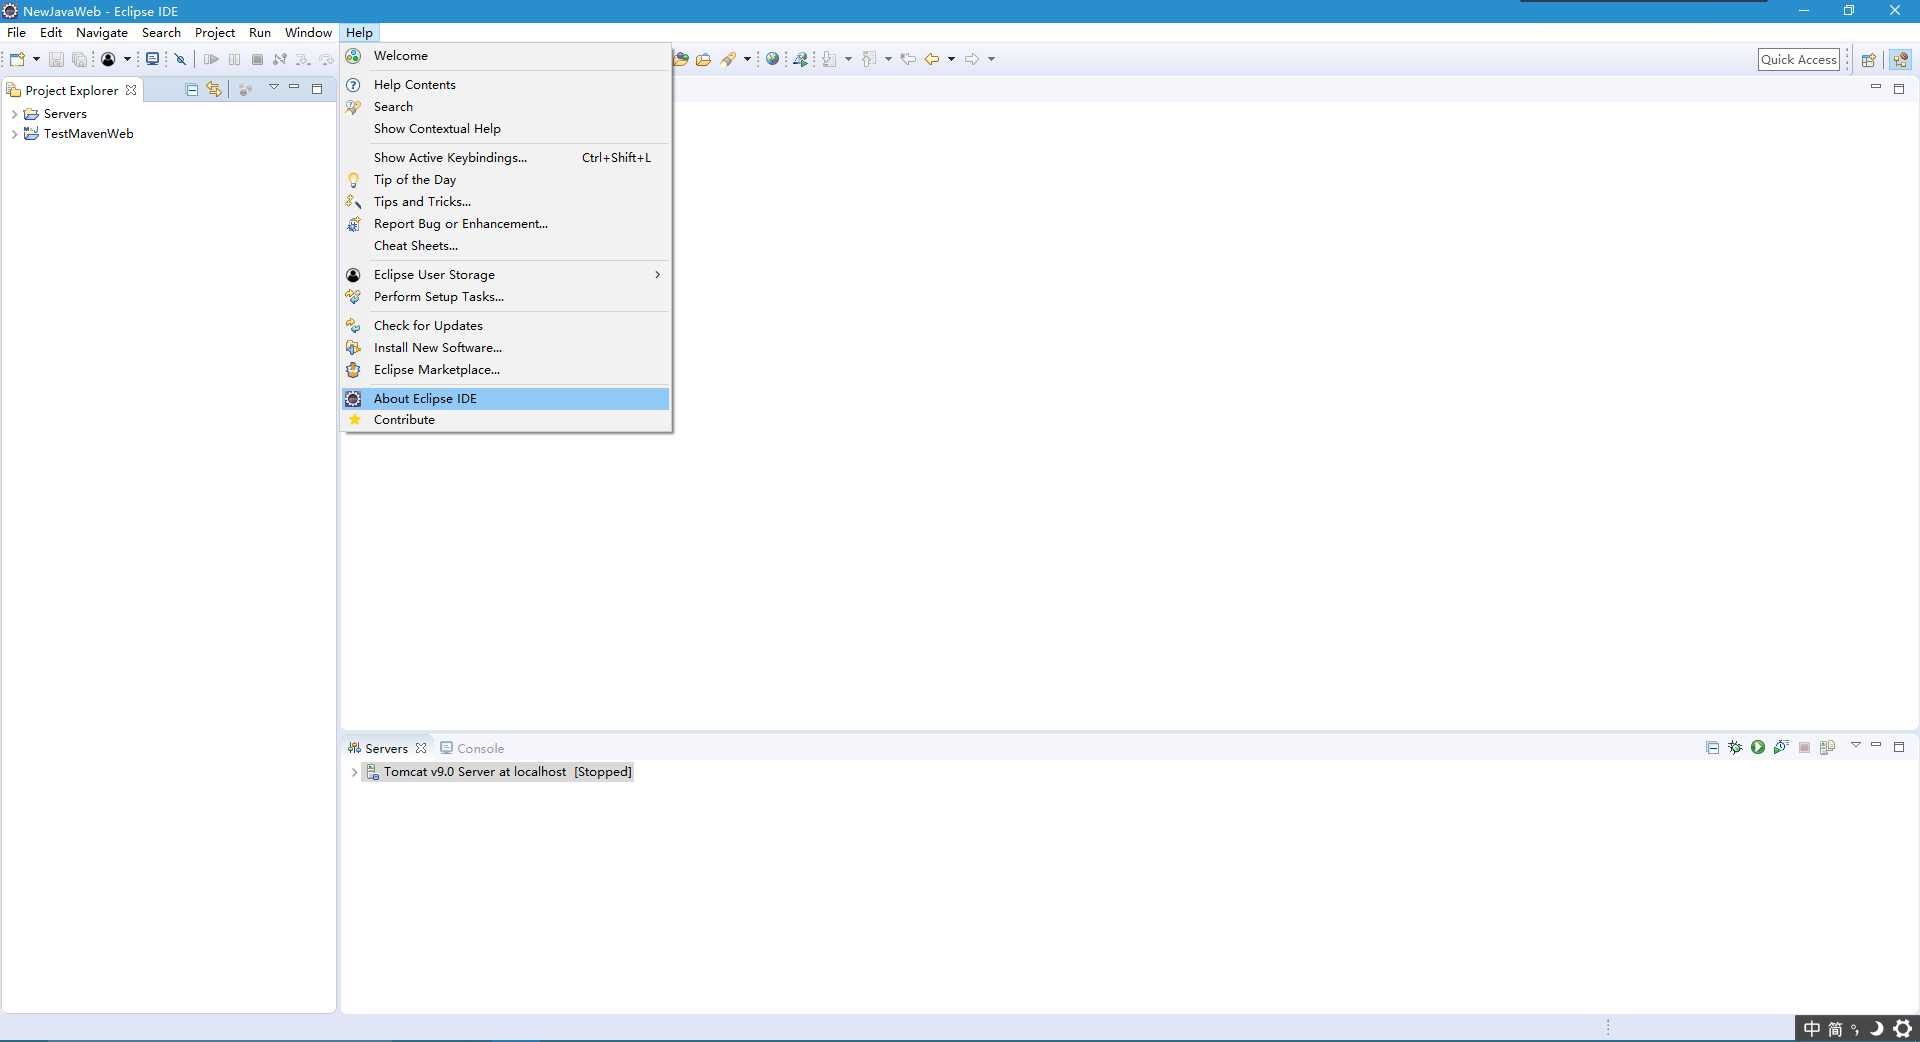Viewport: 1920px width, 1042px height.
Task: Open the Window menu in menu bar
Action: click(x=308, y=33)
